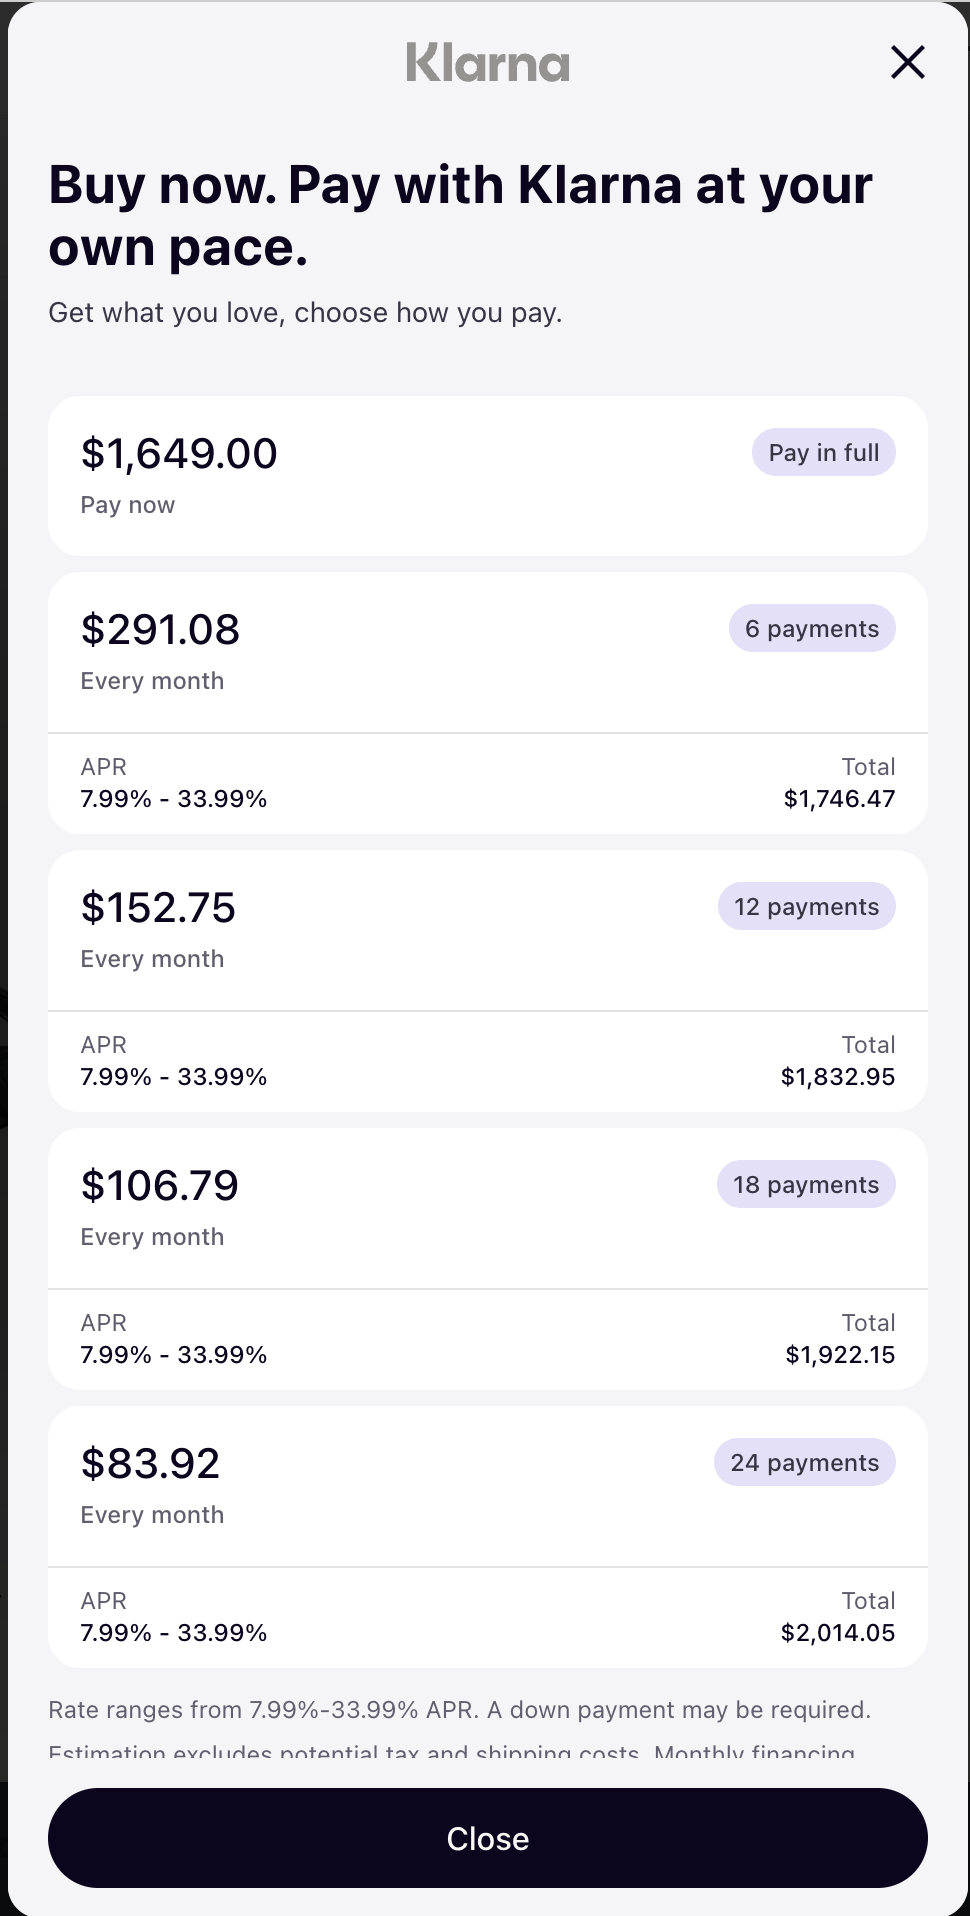Click the $1,832.95 total amount
Screen dimensions: 970x1916
837,1077
